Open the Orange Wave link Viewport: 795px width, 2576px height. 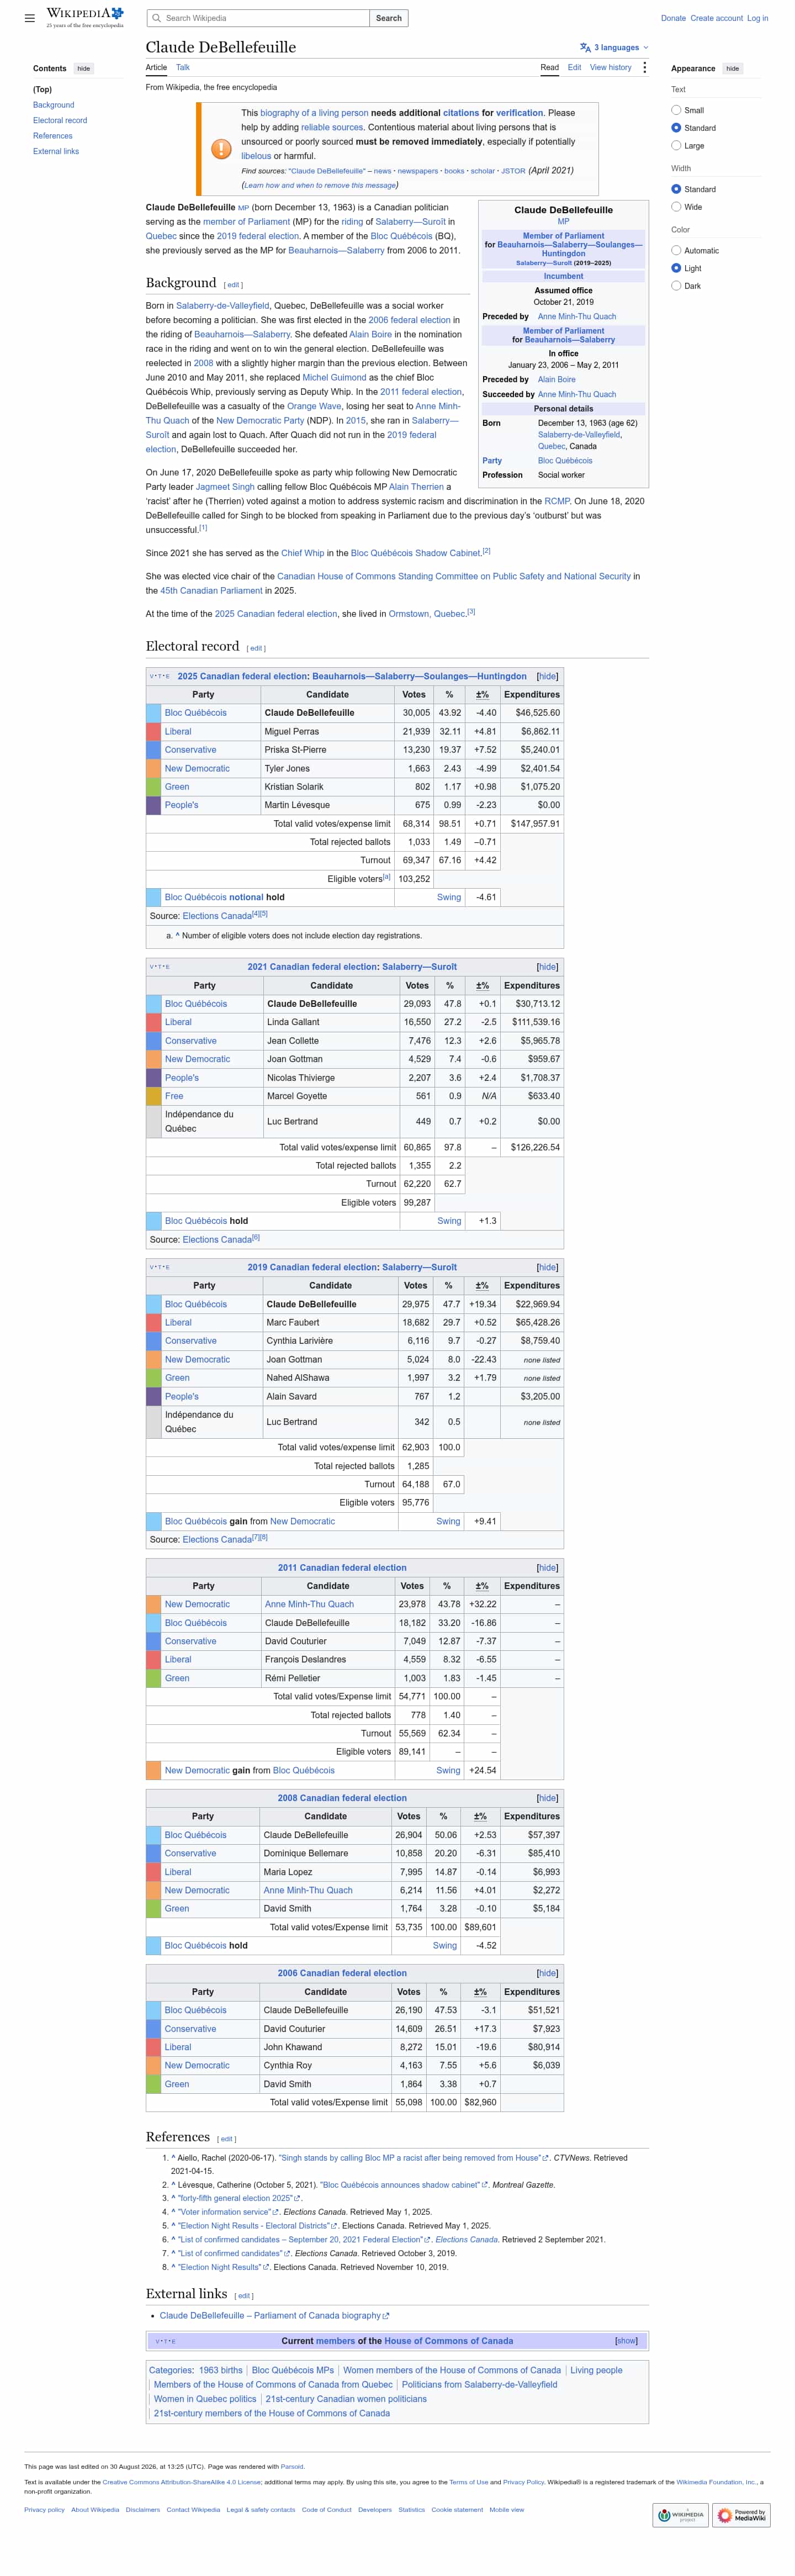pos(315,406)
